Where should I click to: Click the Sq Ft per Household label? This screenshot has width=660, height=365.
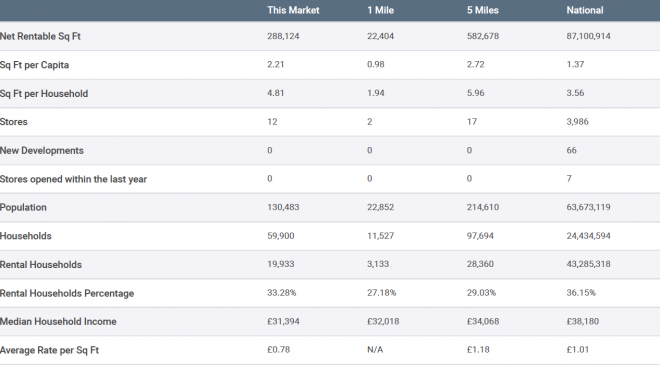point(44,93)
